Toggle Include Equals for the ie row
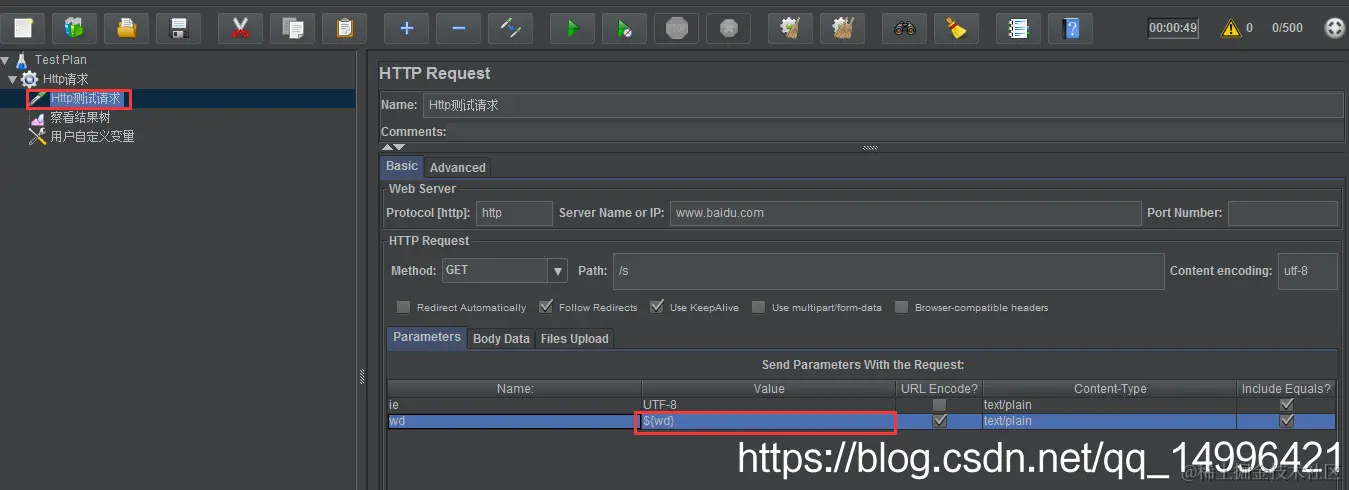Image resolution: width=1349 pixels, height=490 pixels. click(x=1287, y=405)
